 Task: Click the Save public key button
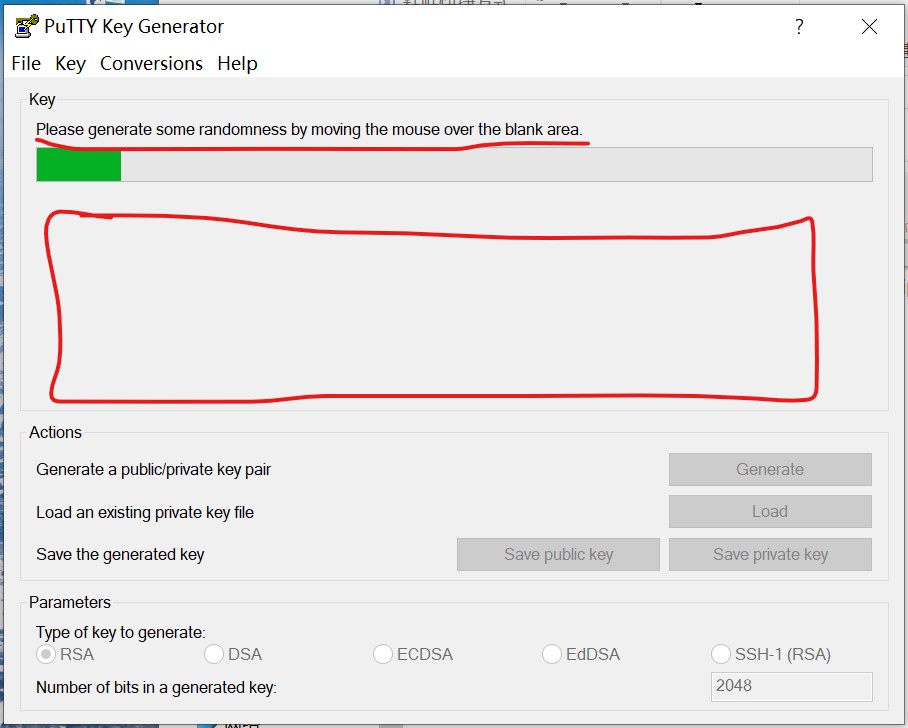[558, 554]
